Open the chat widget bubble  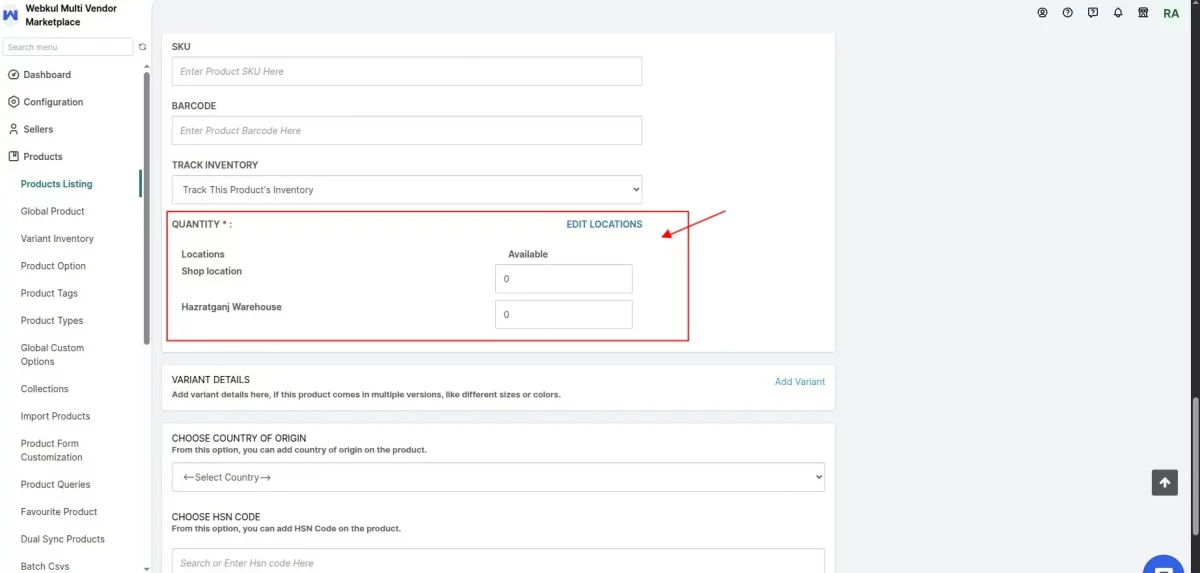[1164, 564]
